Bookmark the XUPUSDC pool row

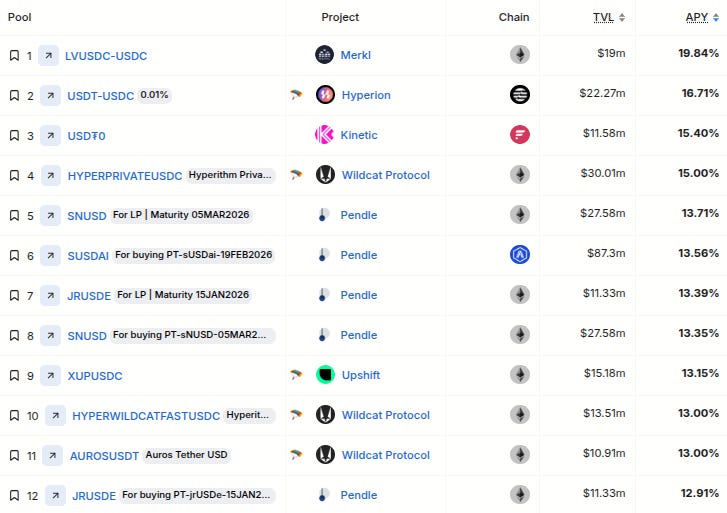click(x=14, y=375)
